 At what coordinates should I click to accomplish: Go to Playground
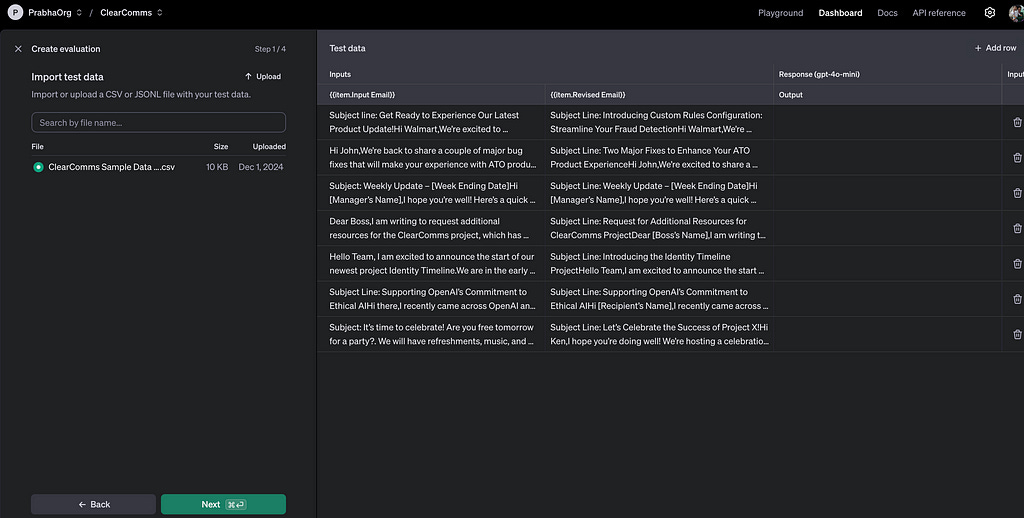pos(780,12)
